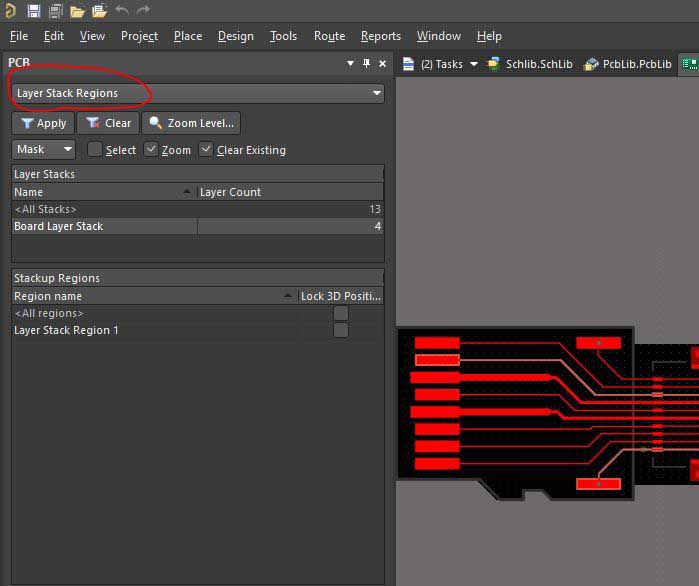
Task: Open the Design menu
Action: pos(235,36)
